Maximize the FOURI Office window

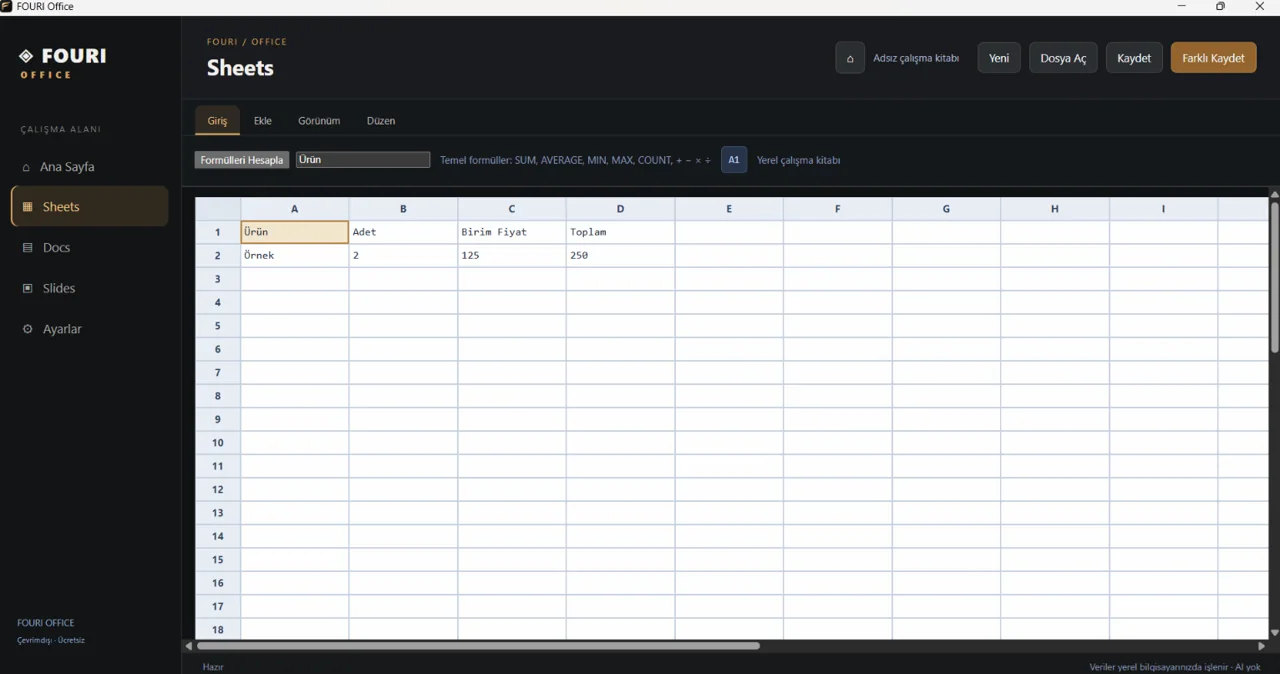tap(1220, 7)
